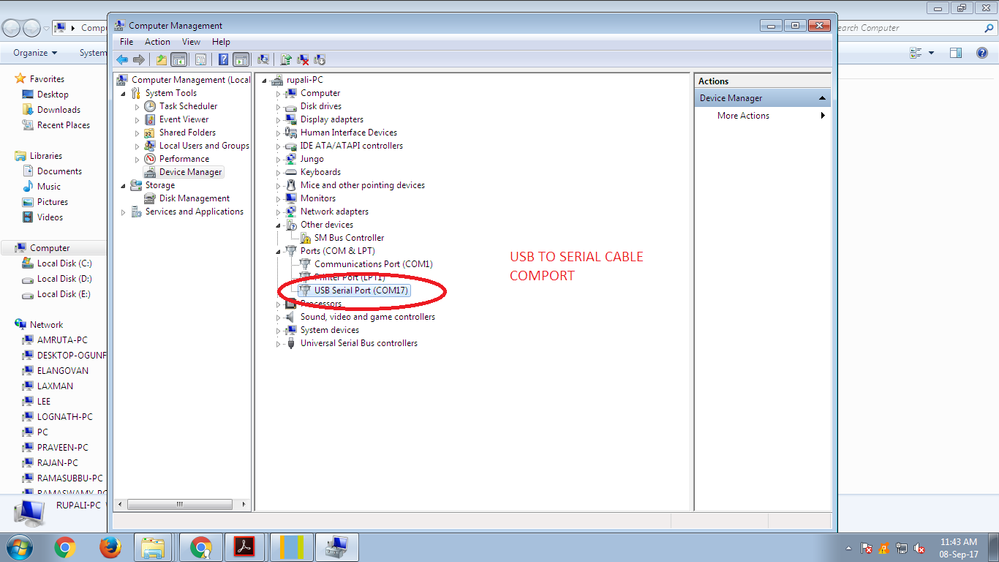Expand Services and Applications arrow

[124, 212]
